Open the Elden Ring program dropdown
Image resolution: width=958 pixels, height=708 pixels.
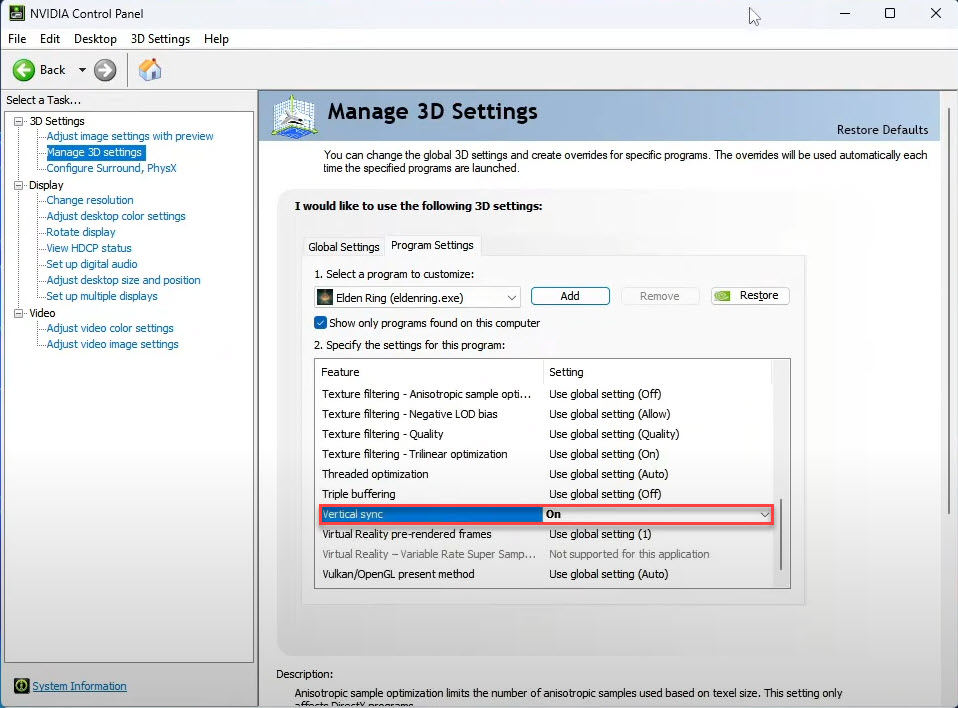point(512,297)
